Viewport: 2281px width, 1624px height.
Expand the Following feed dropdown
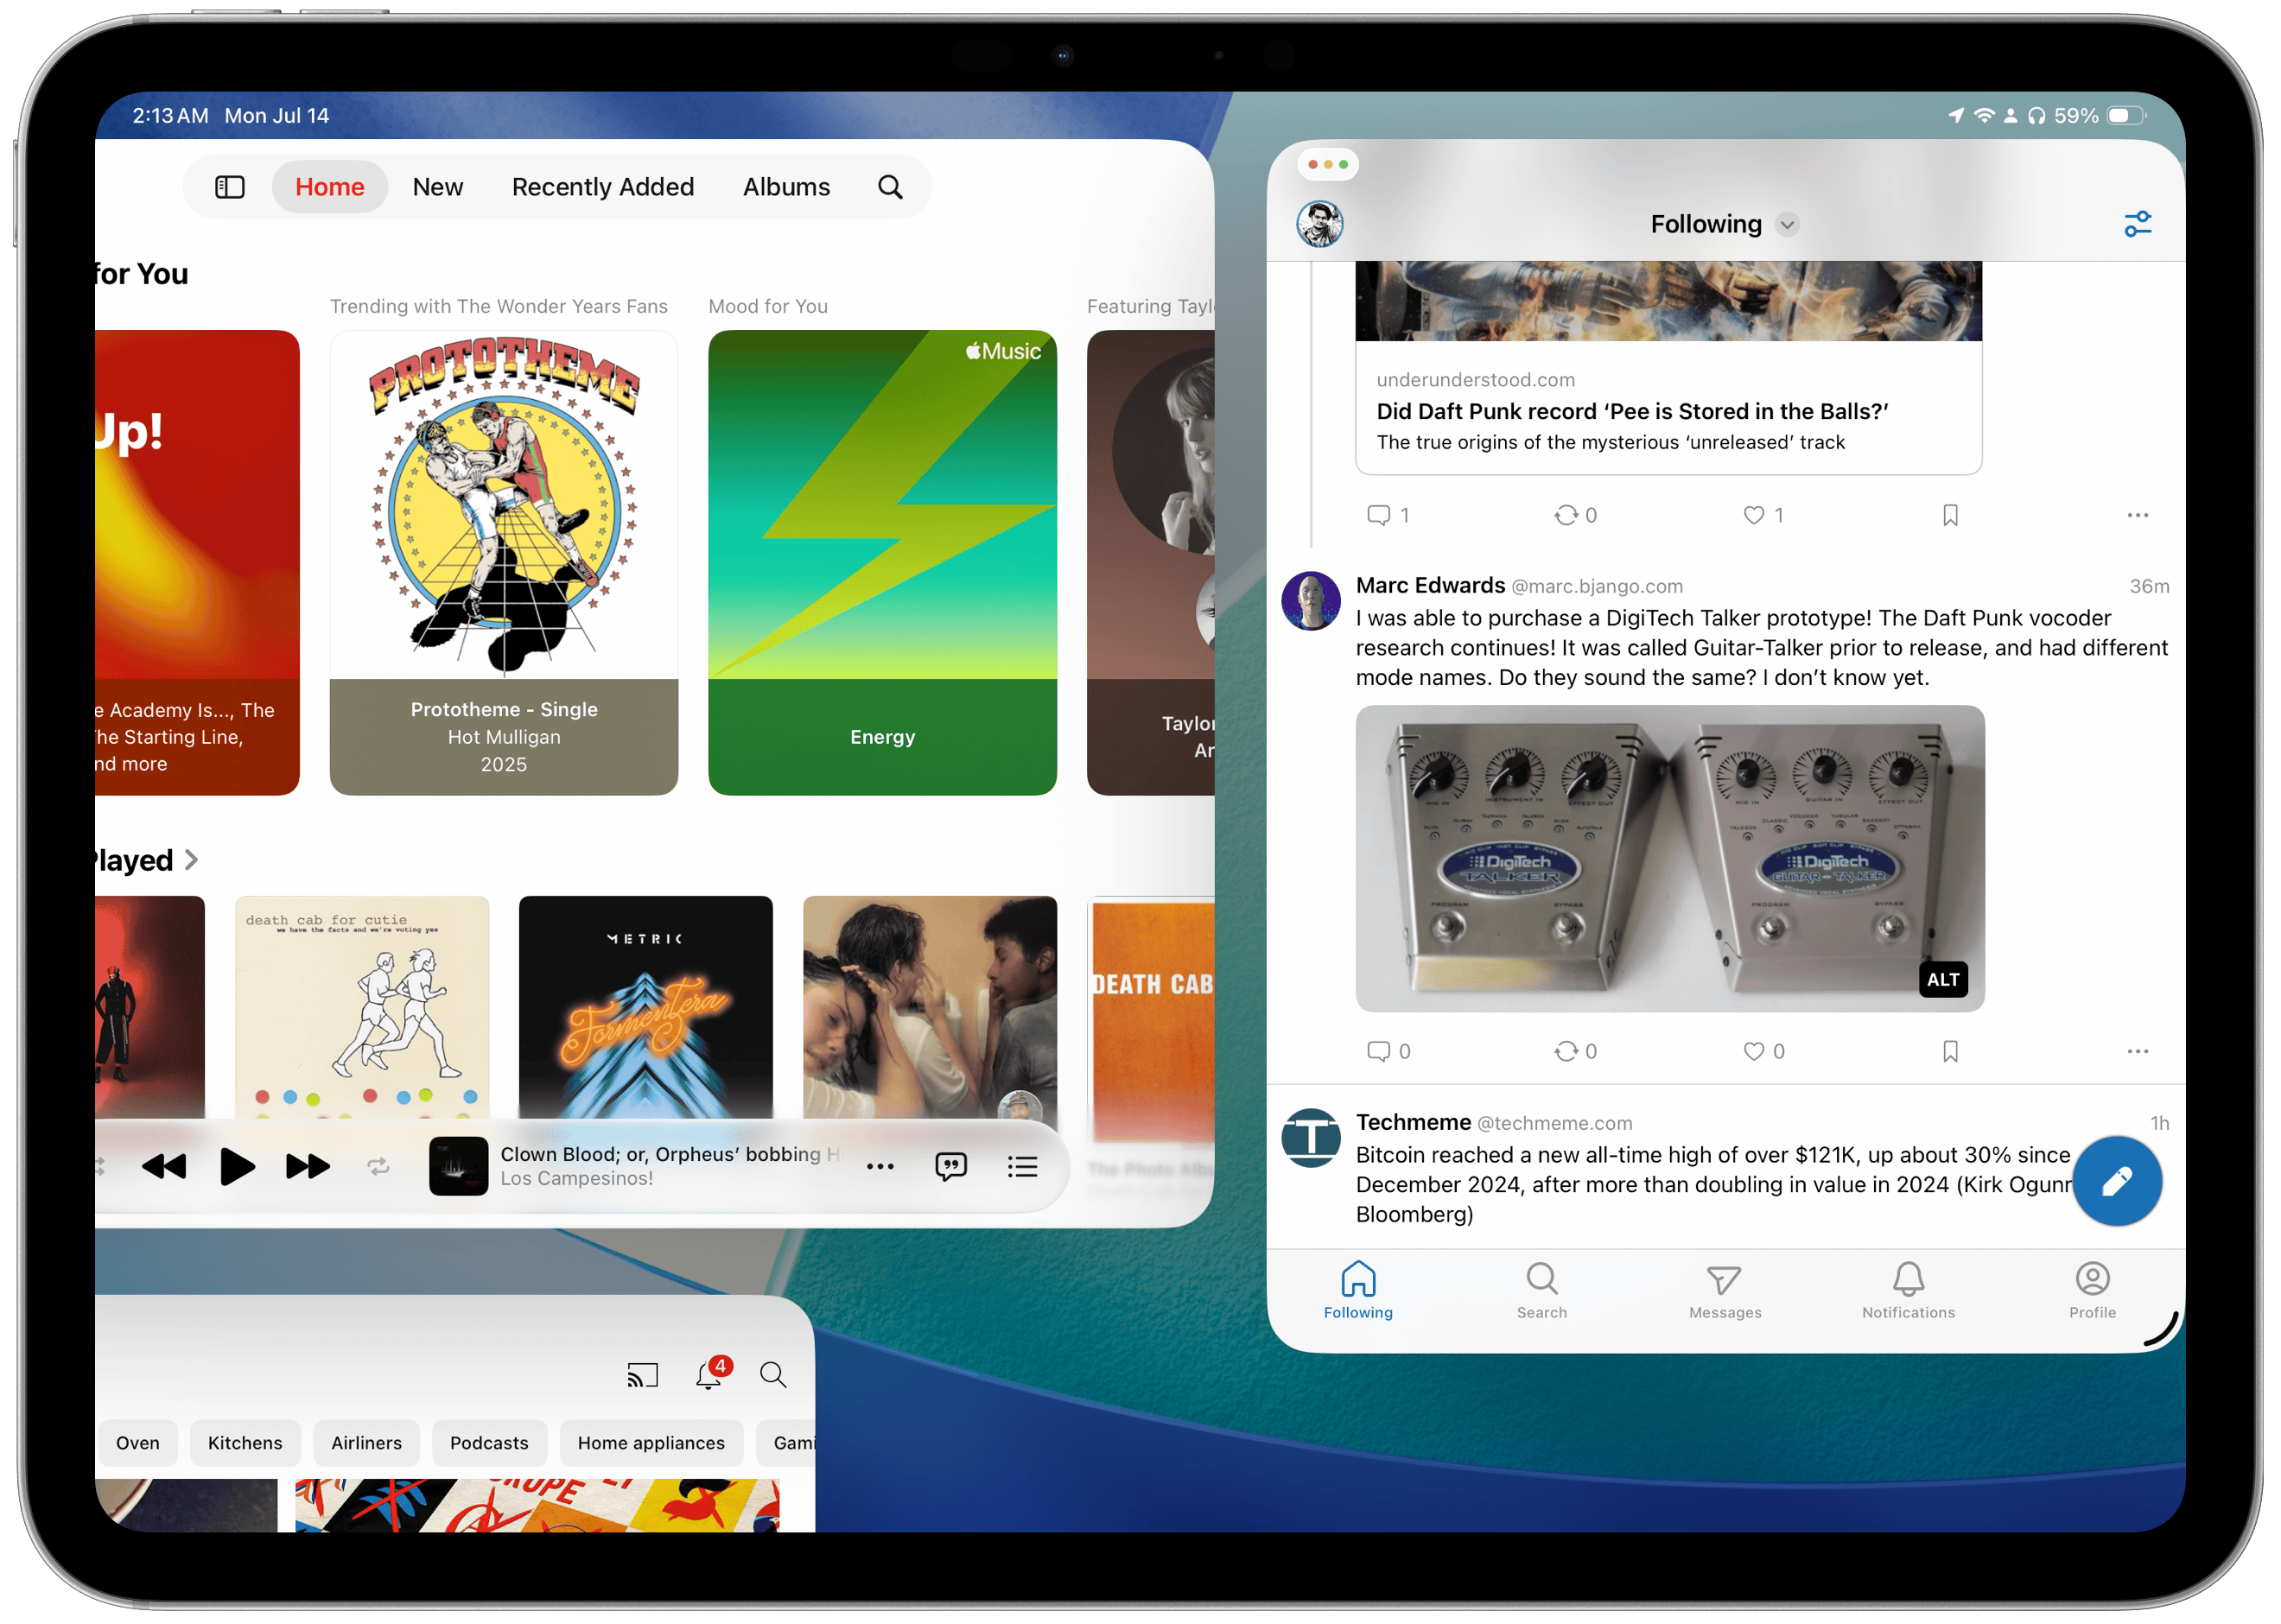[x=1787, y=224]
